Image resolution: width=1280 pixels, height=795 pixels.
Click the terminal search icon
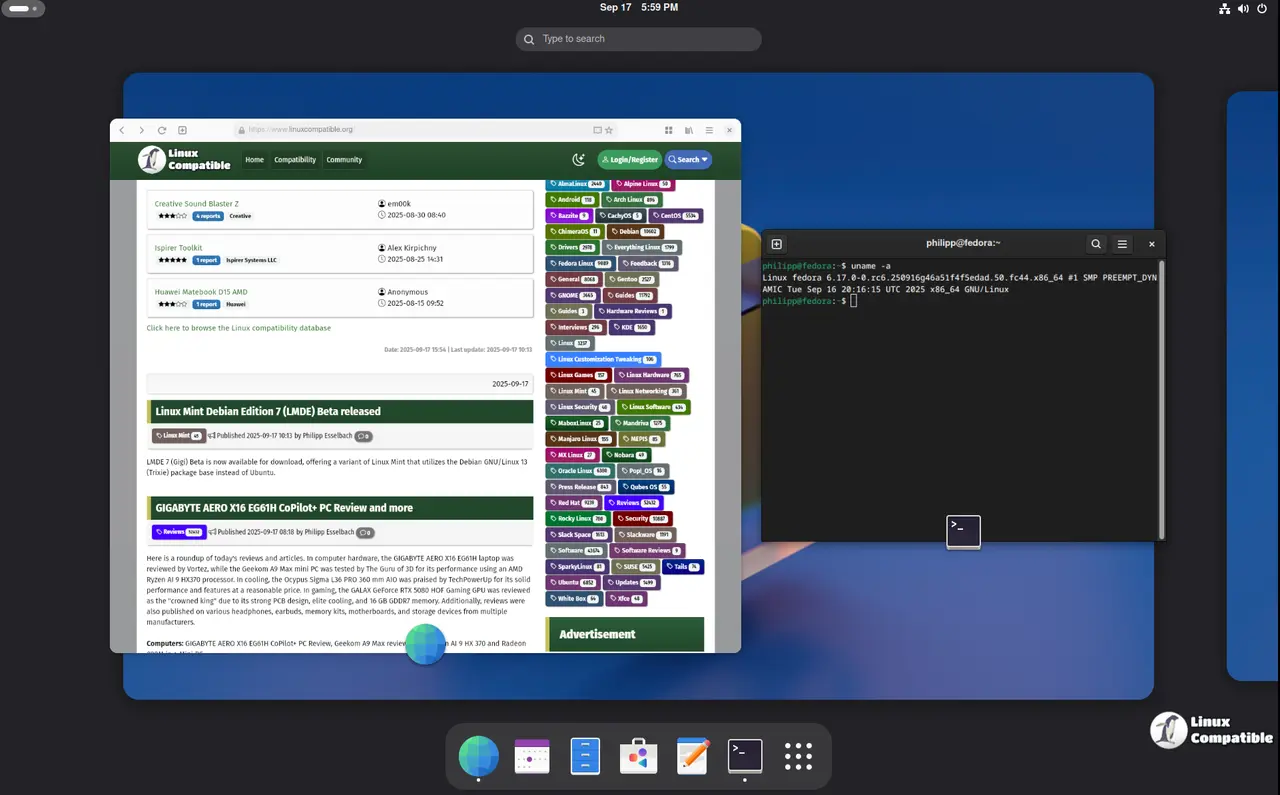[x=1096, y=243]
